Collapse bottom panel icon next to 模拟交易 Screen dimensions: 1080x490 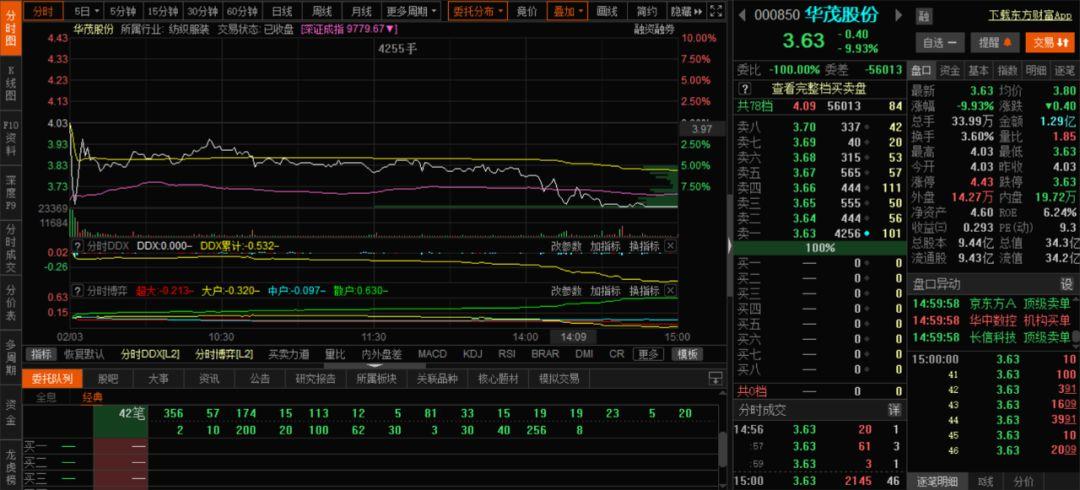coord(716,378)
